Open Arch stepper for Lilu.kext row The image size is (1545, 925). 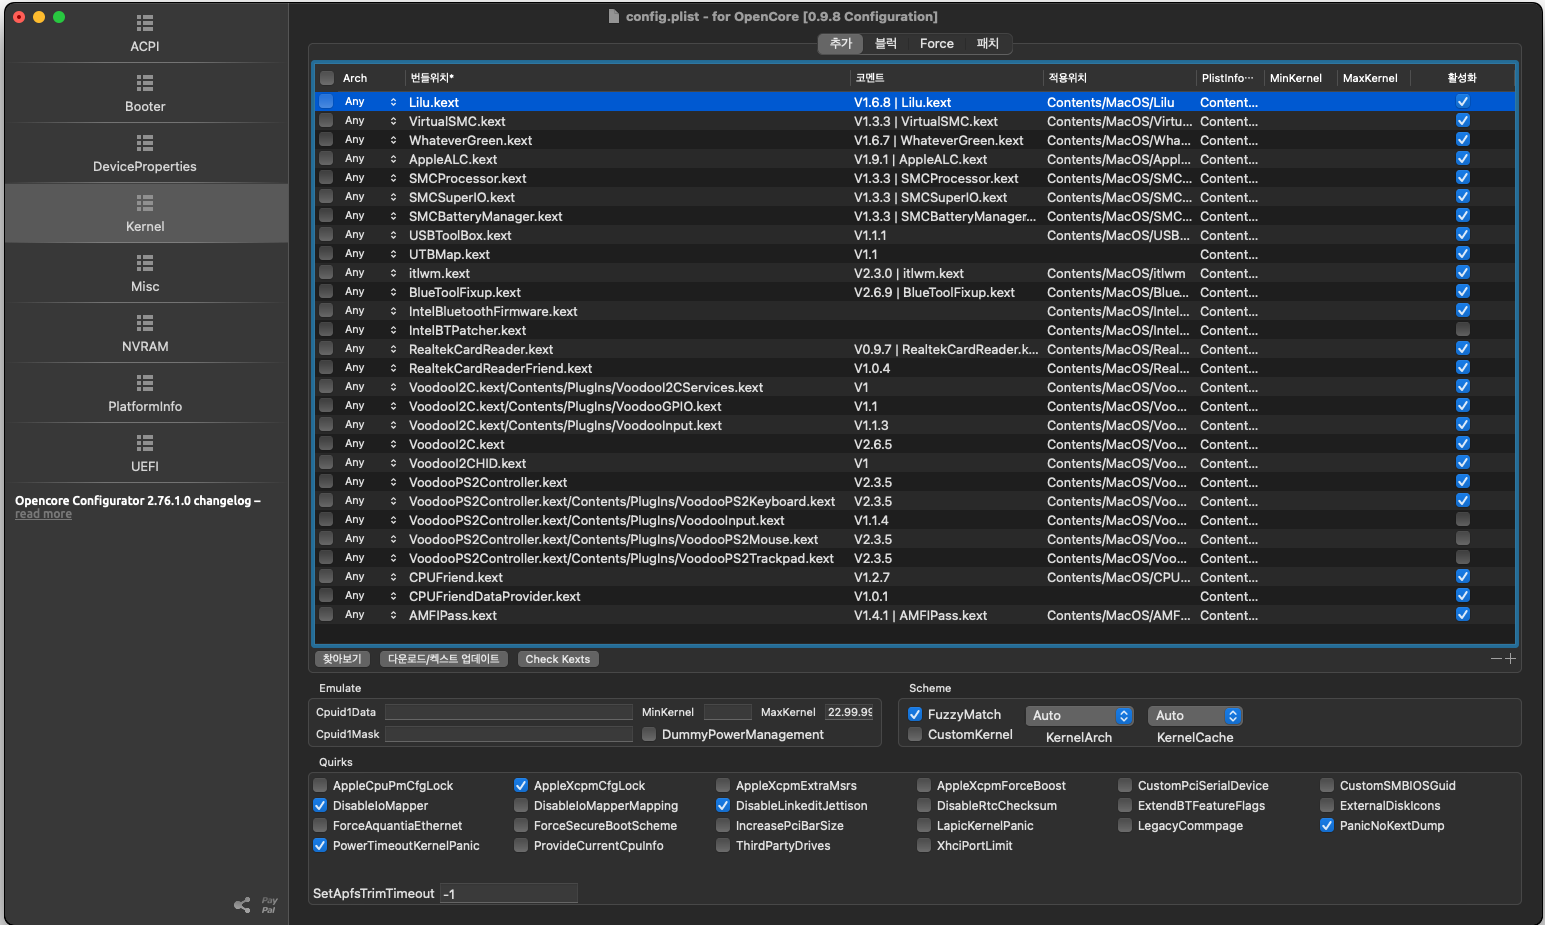click(x=393, y=102)
